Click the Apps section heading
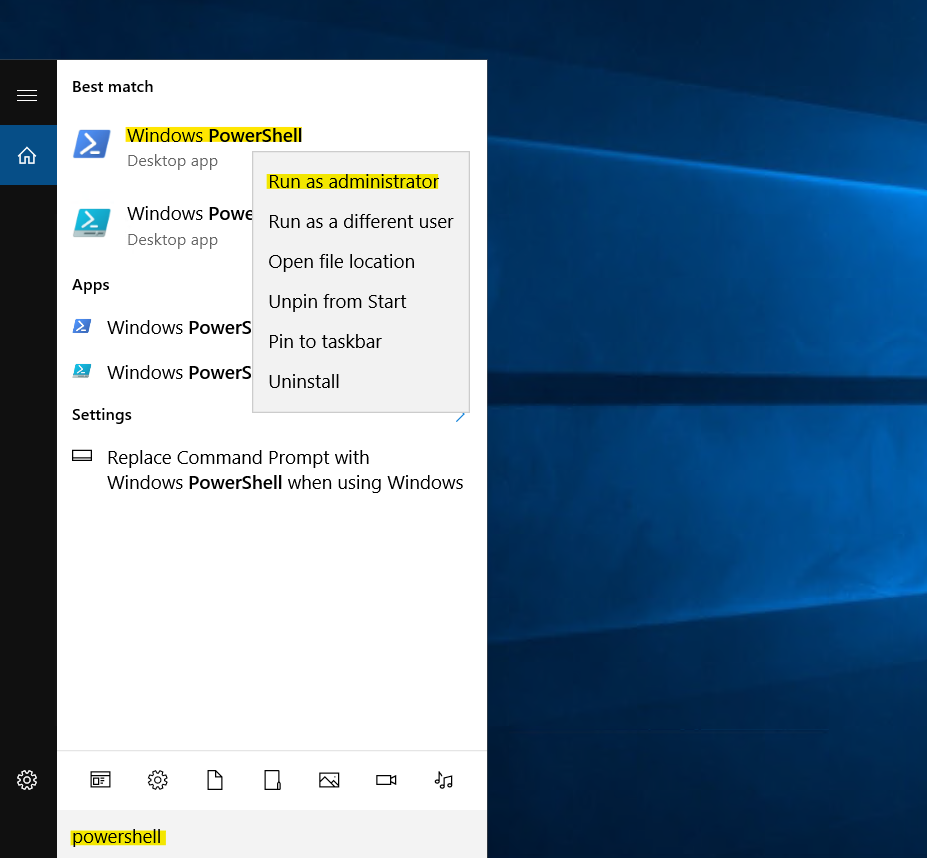The width and height of the screenshot is (927, 858). [90, 285]
